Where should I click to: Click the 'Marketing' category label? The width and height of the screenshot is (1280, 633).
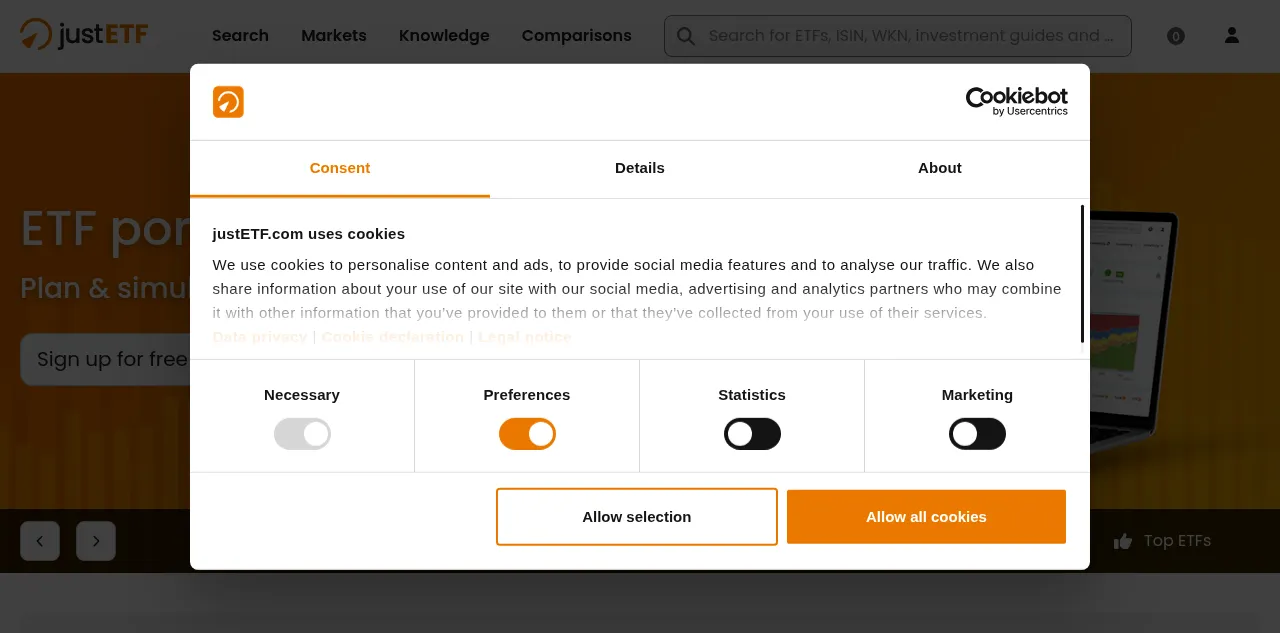click(x=977, y=395)
